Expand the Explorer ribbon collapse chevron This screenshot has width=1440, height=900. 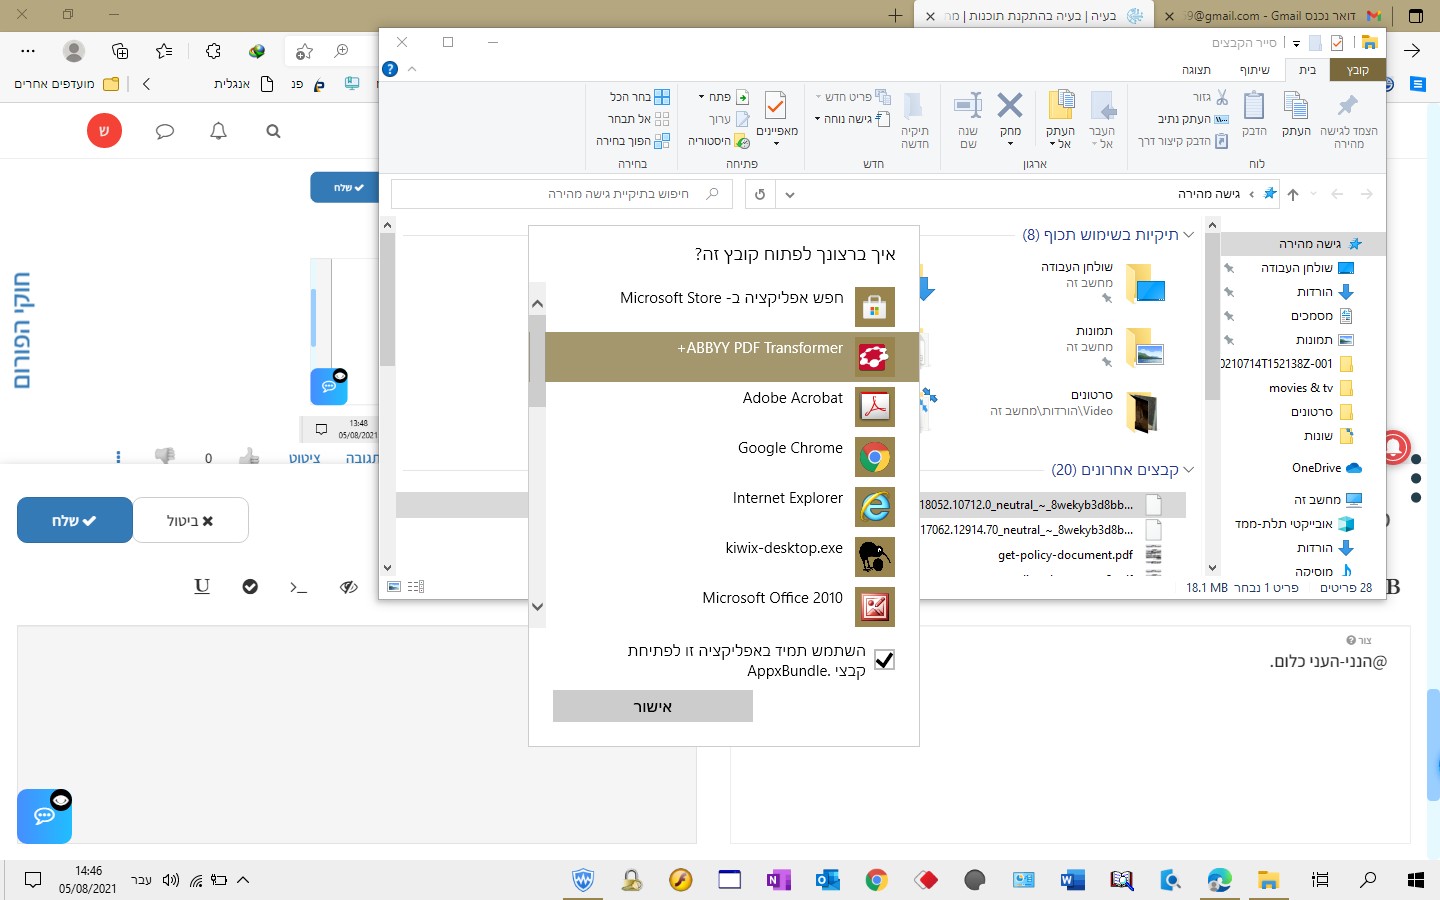click(412, 69)
